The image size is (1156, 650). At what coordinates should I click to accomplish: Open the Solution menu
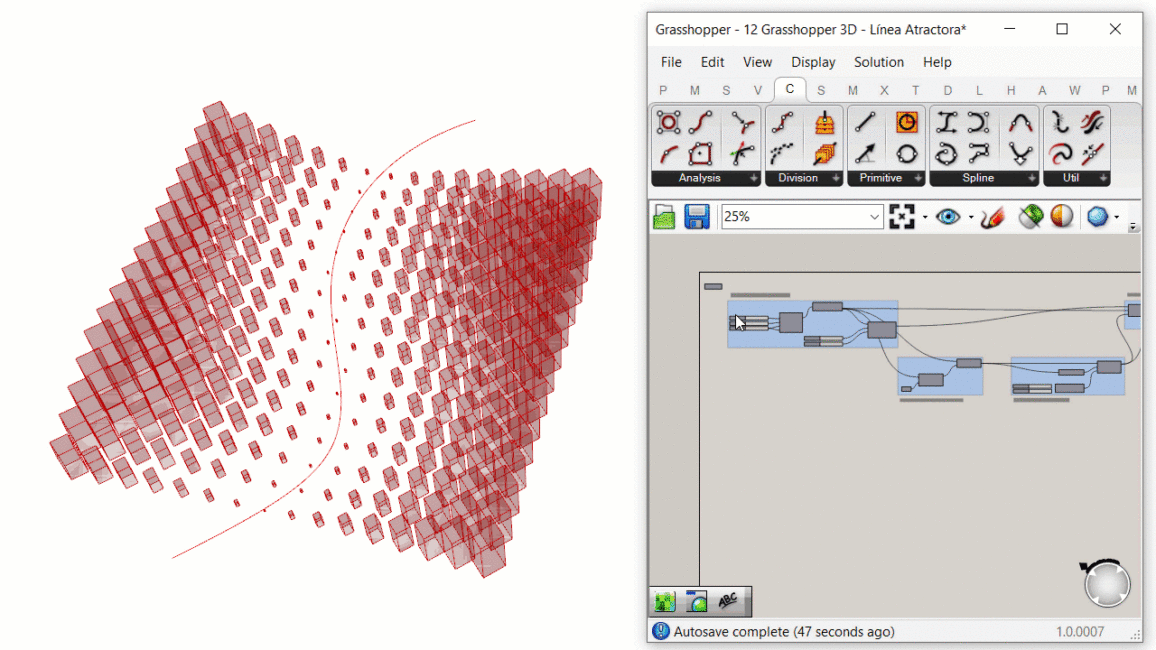(878, 62)
